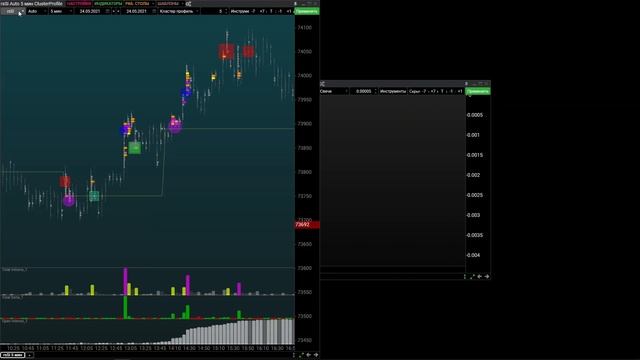Click link icon in right chart window title bar
This screenshot has height=360, width=640.
pos(322,84)
